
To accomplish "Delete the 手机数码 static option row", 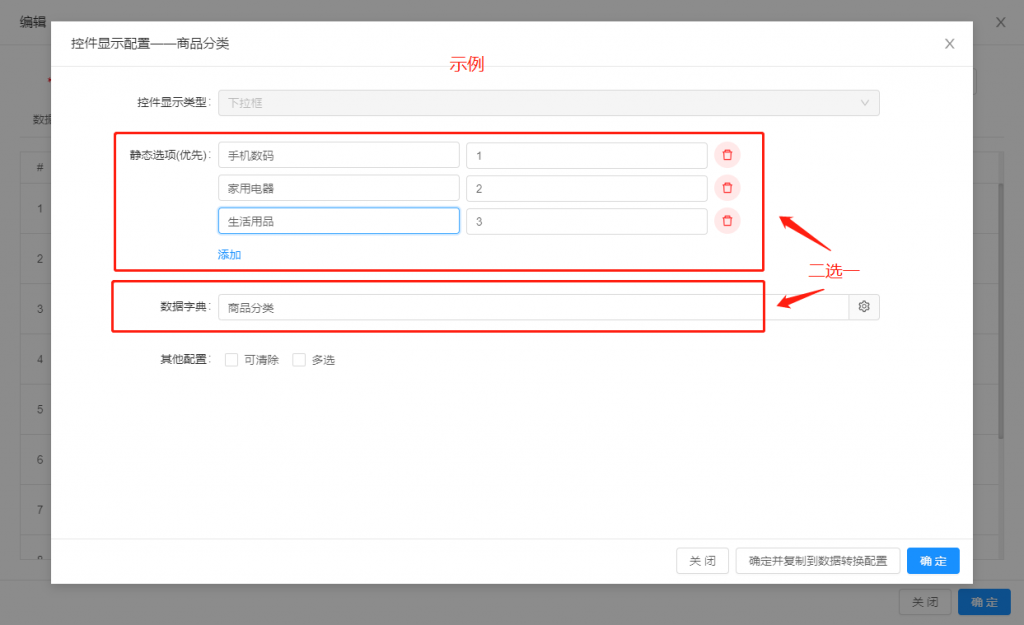I will point(727,155).
